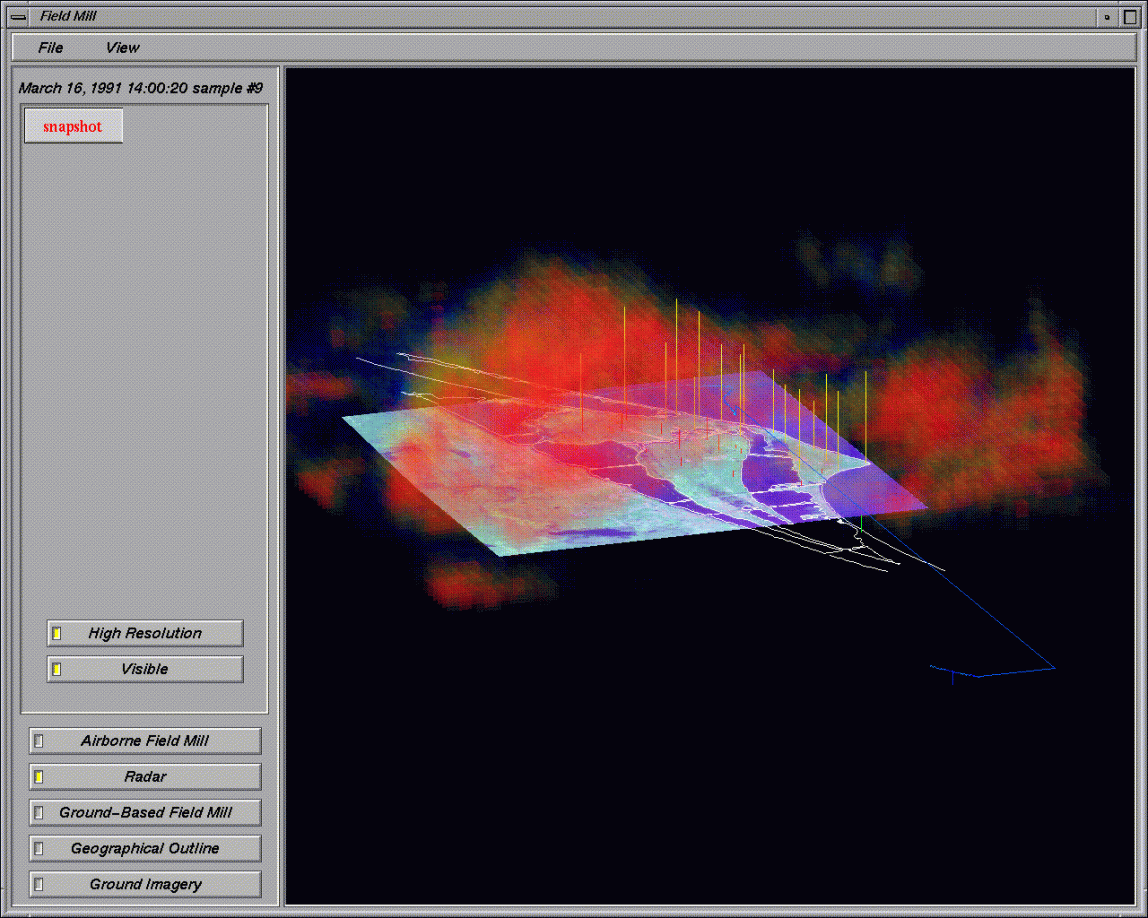Screen dimensions: 1148x918
Task: Open the View menu
Action: (x=123, y=47)
